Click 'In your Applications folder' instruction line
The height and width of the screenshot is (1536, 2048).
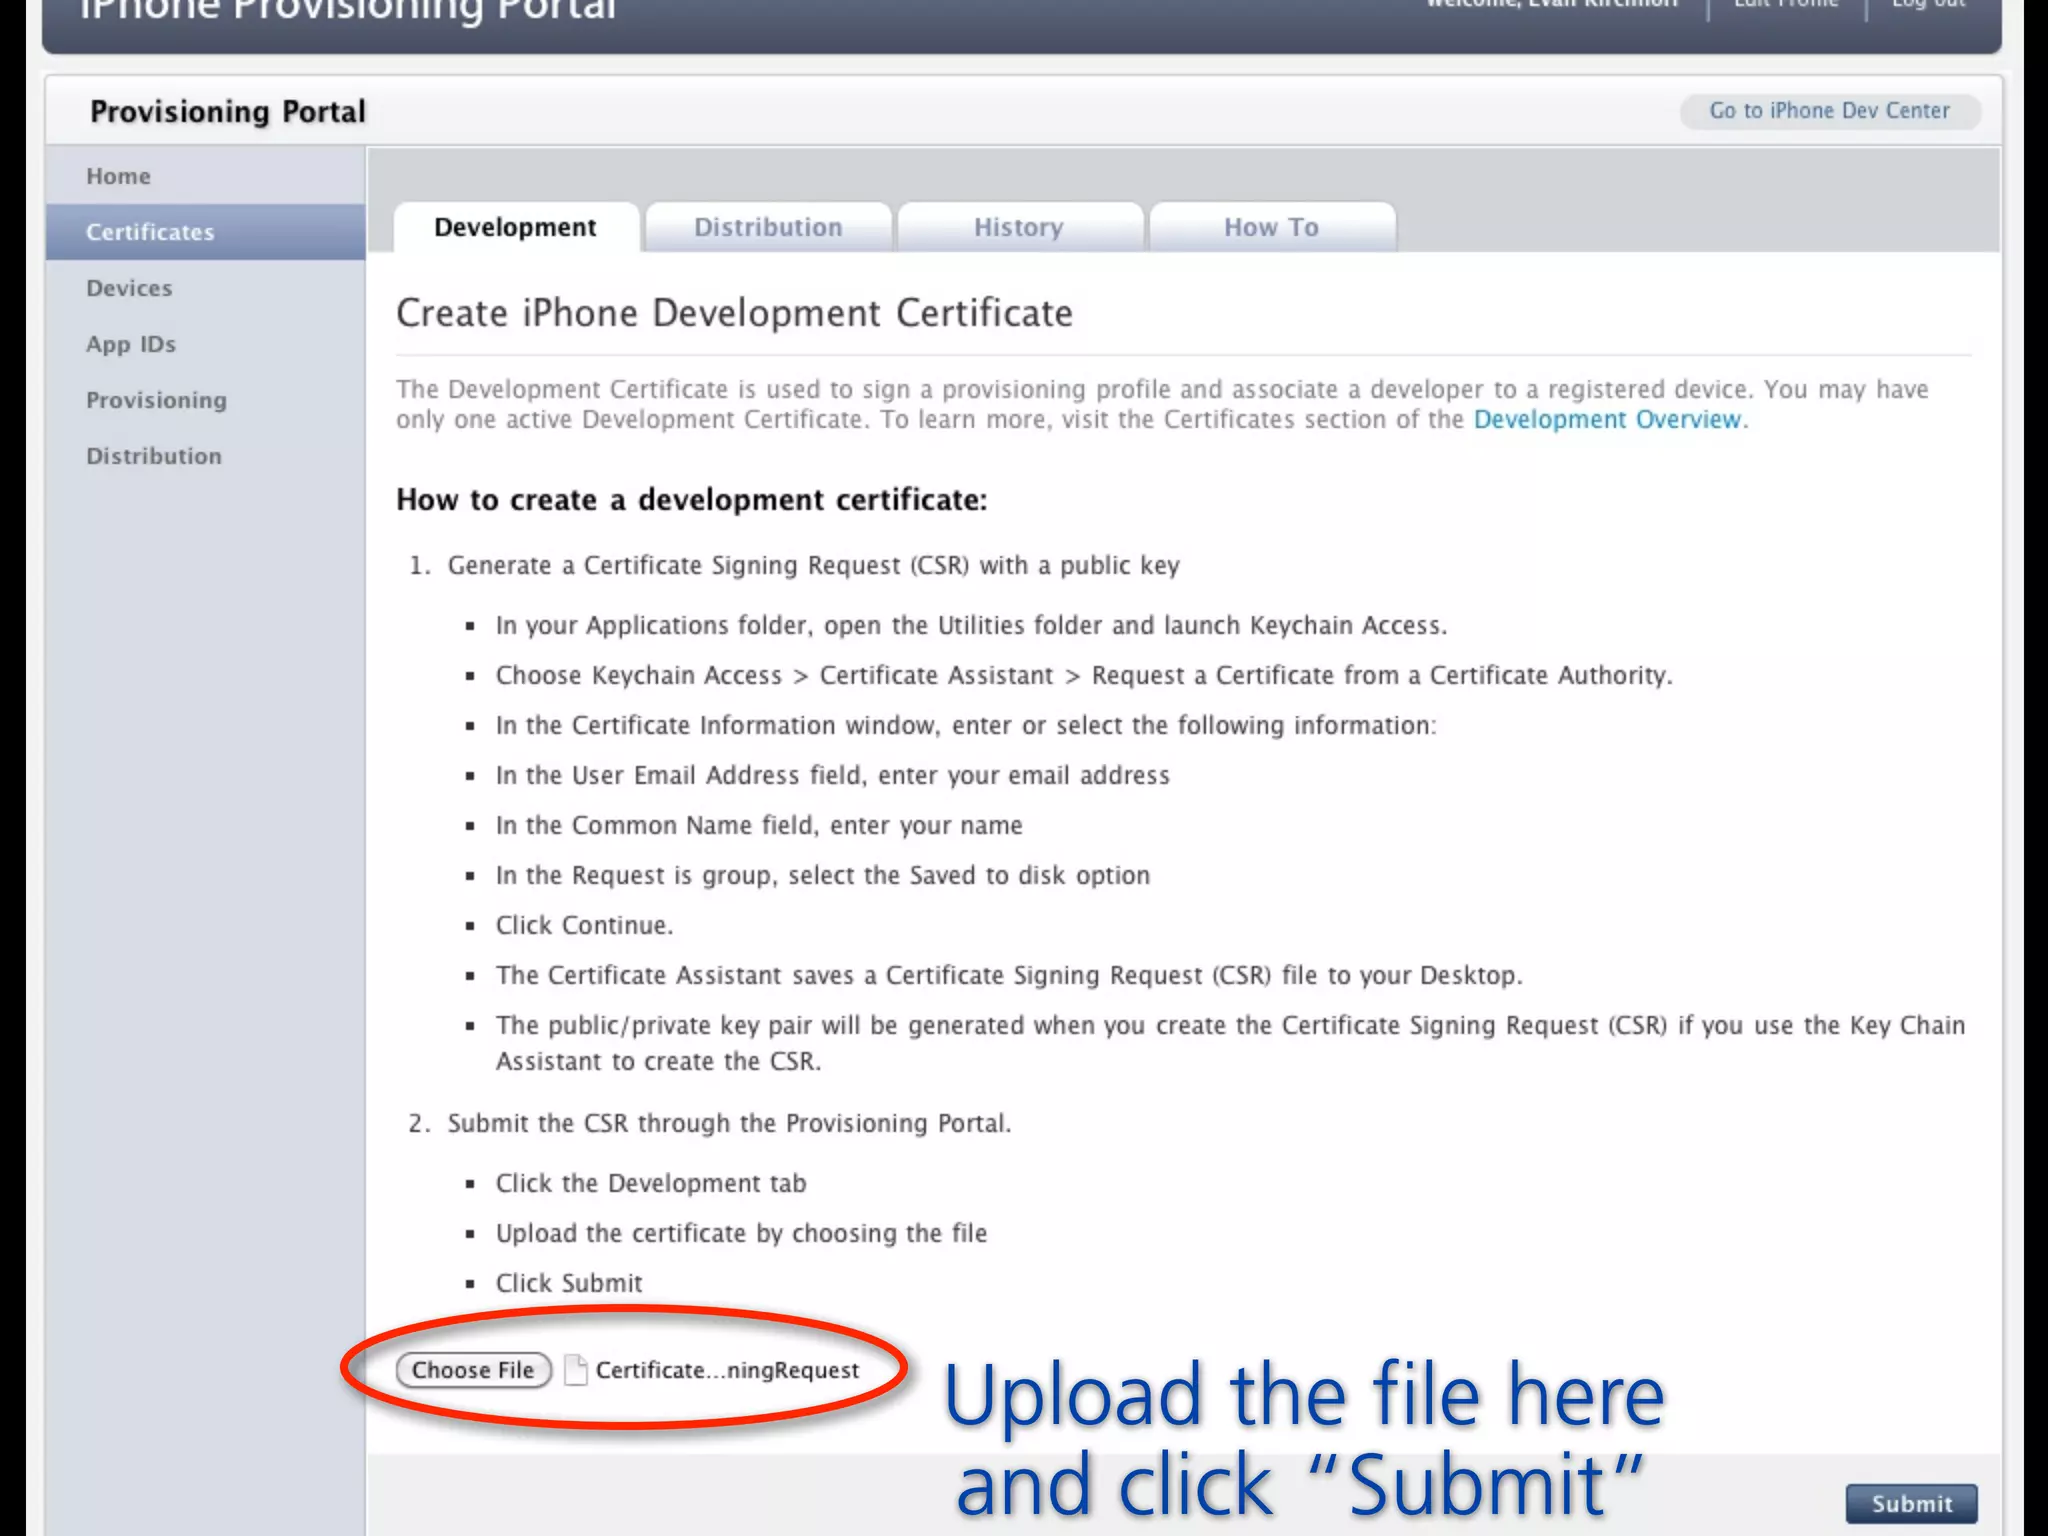[x=971, y=625]
